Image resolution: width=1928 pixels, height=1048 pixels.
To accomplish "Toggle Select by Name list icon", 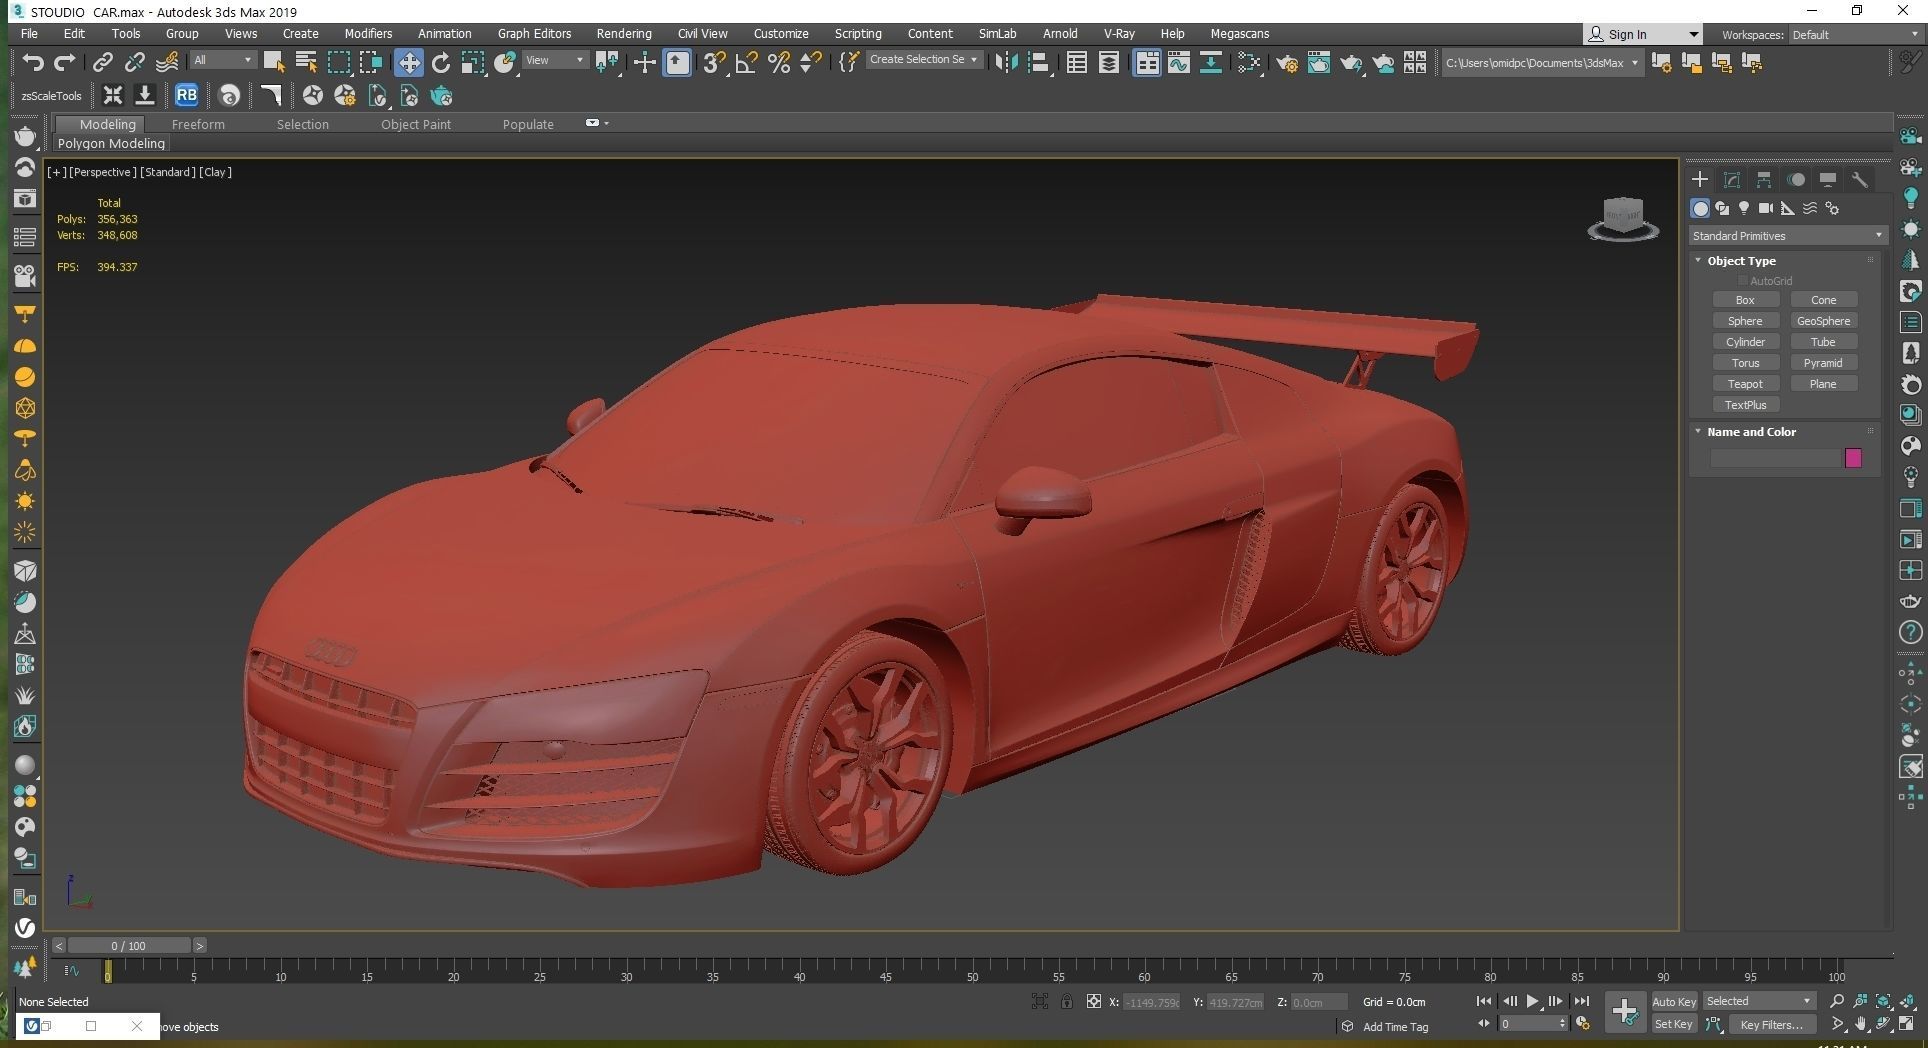I will (x=306, y=62).
